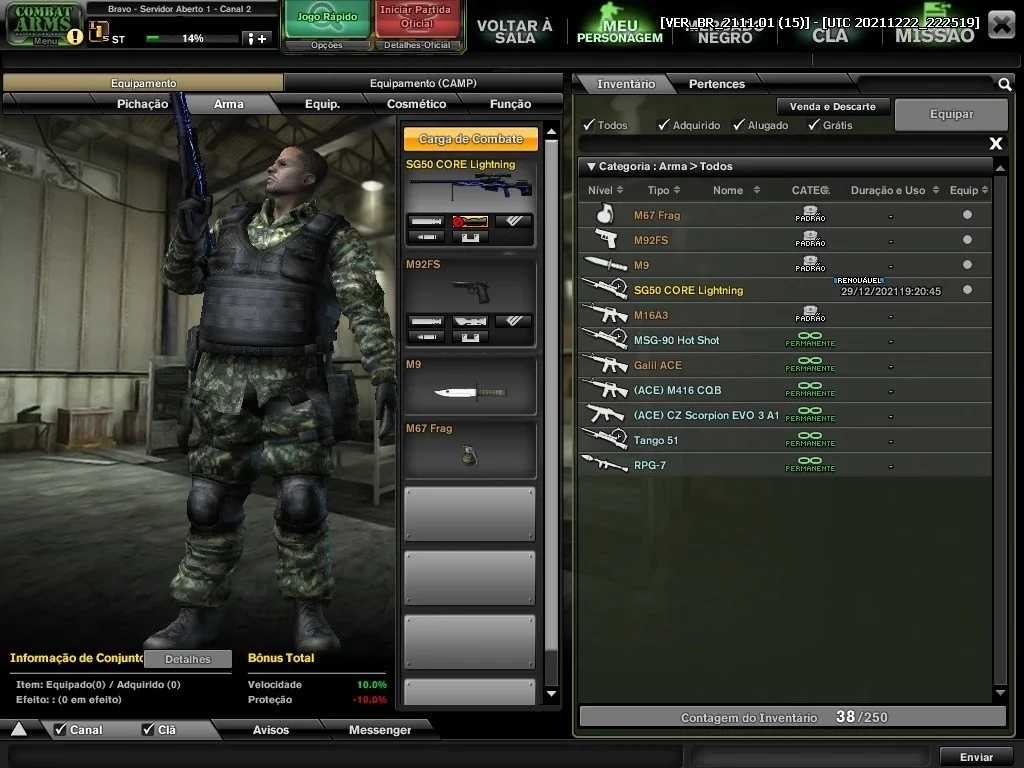This screenshot has height=768, width=1024.
Task: Open the Combat Arms menu logo
Action: click(42, 23)
